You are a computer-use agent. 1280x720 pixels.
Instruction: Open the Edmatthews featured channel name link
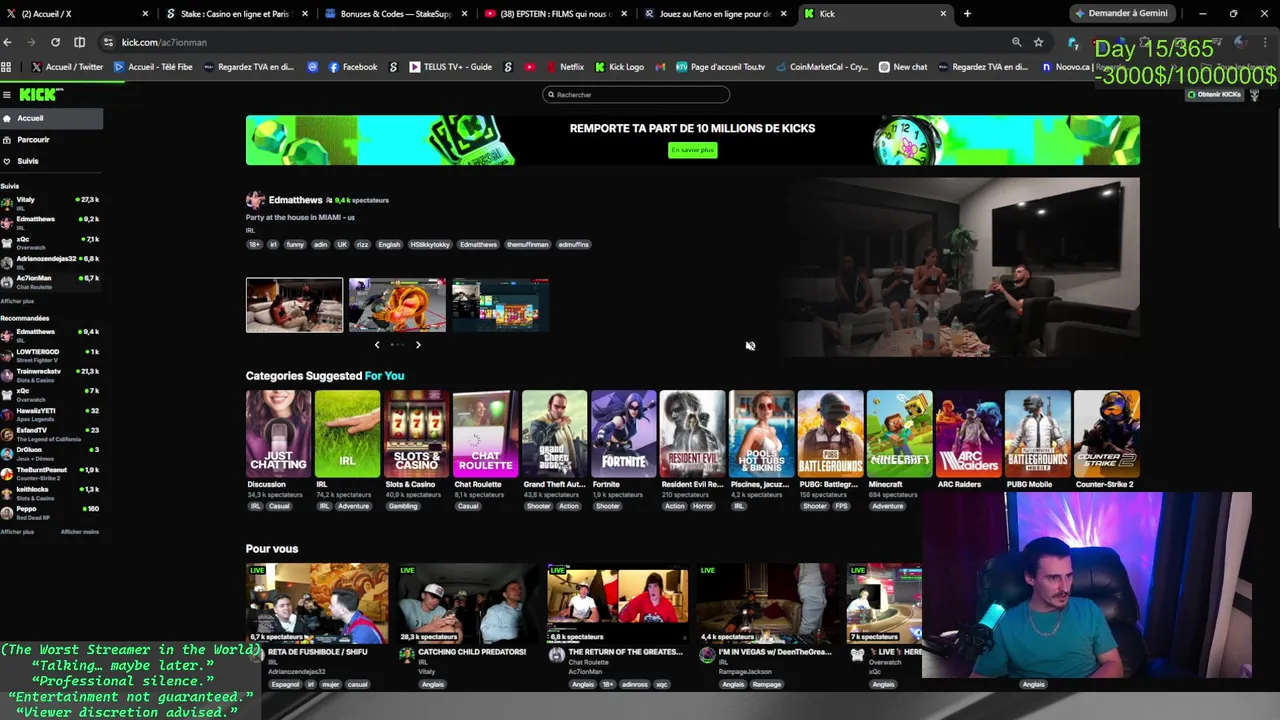pos(295,200)
